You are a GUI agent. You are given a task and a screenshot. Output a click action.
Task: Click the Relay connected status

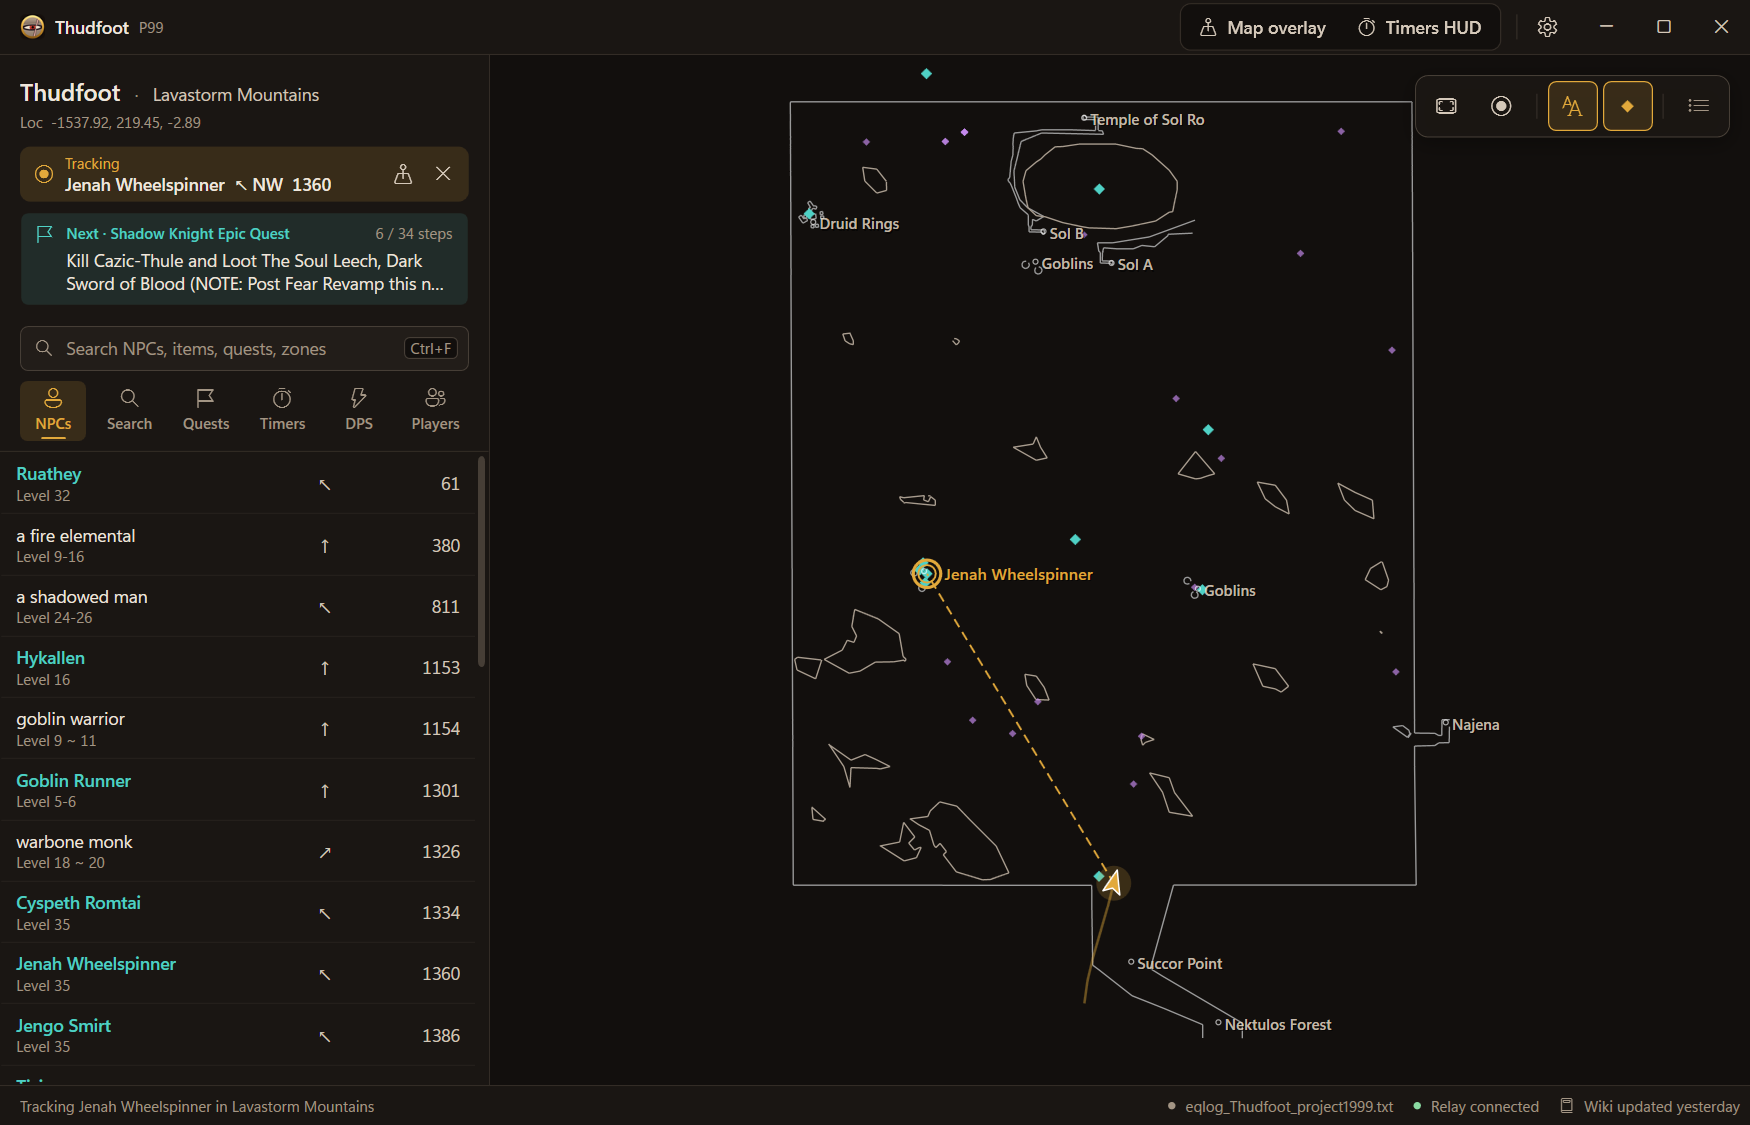point(1476,1106)
